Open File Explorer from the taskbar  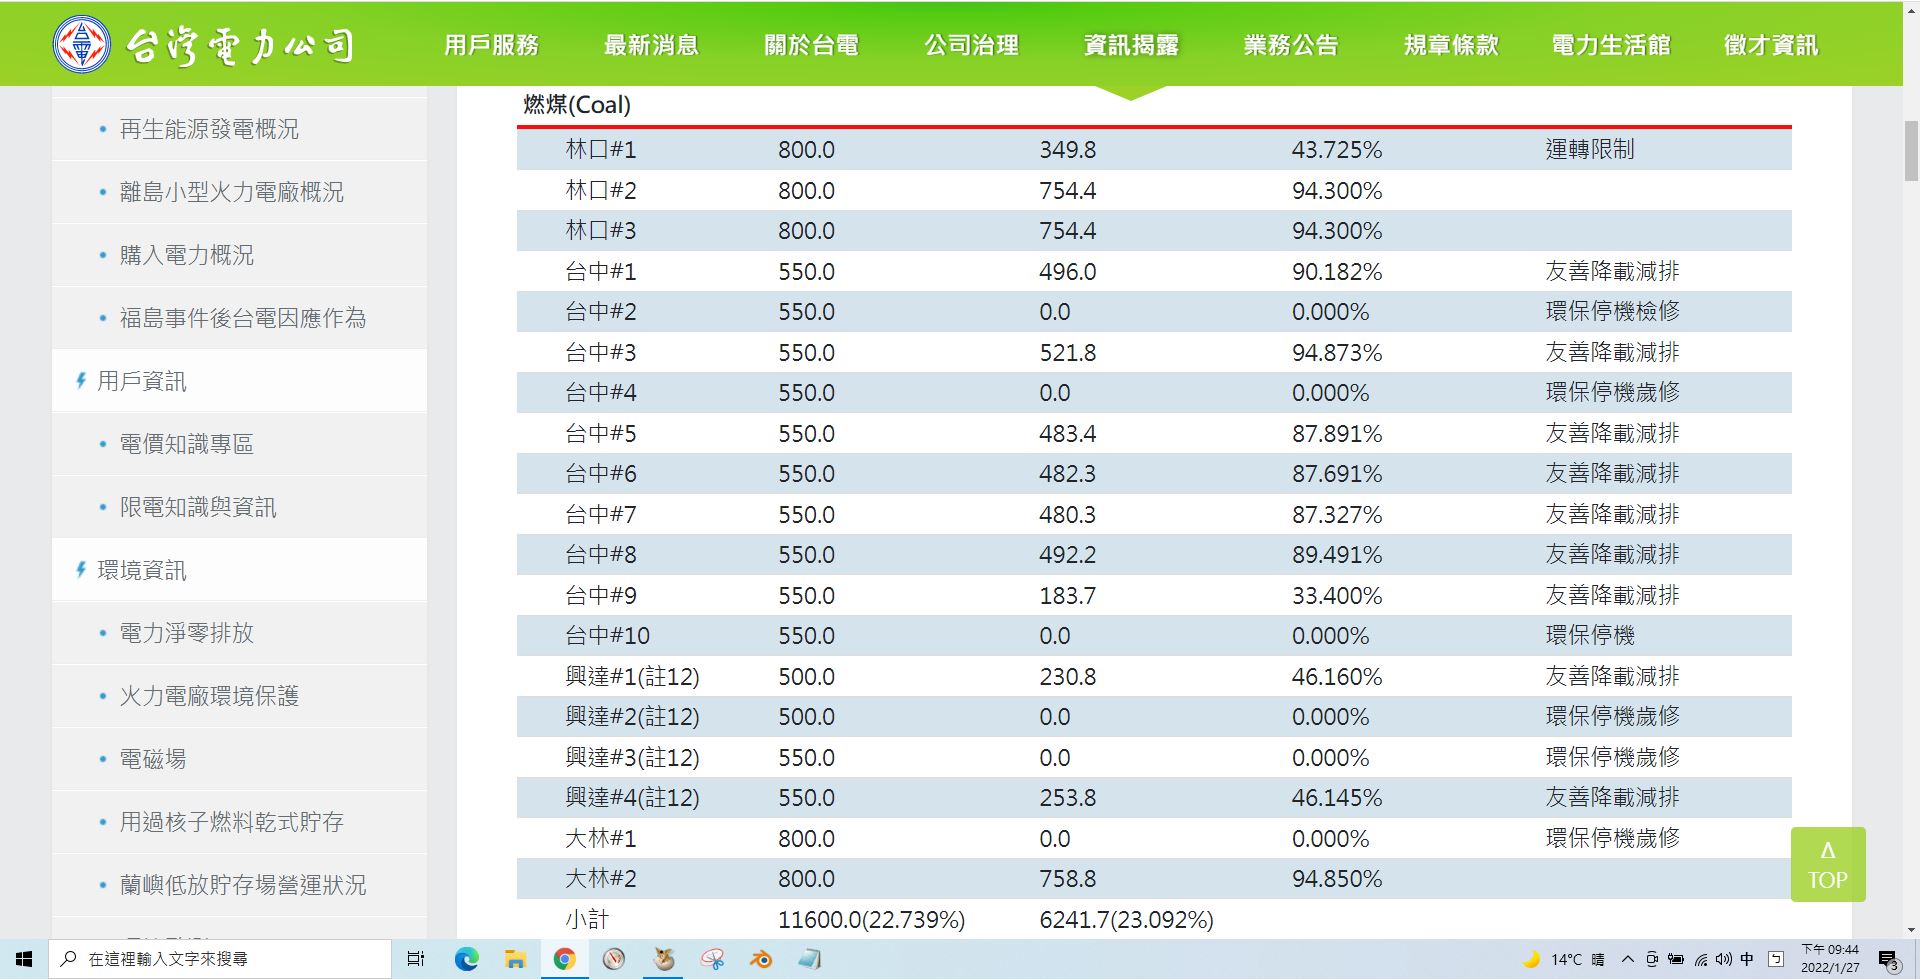tap(515, 959)
